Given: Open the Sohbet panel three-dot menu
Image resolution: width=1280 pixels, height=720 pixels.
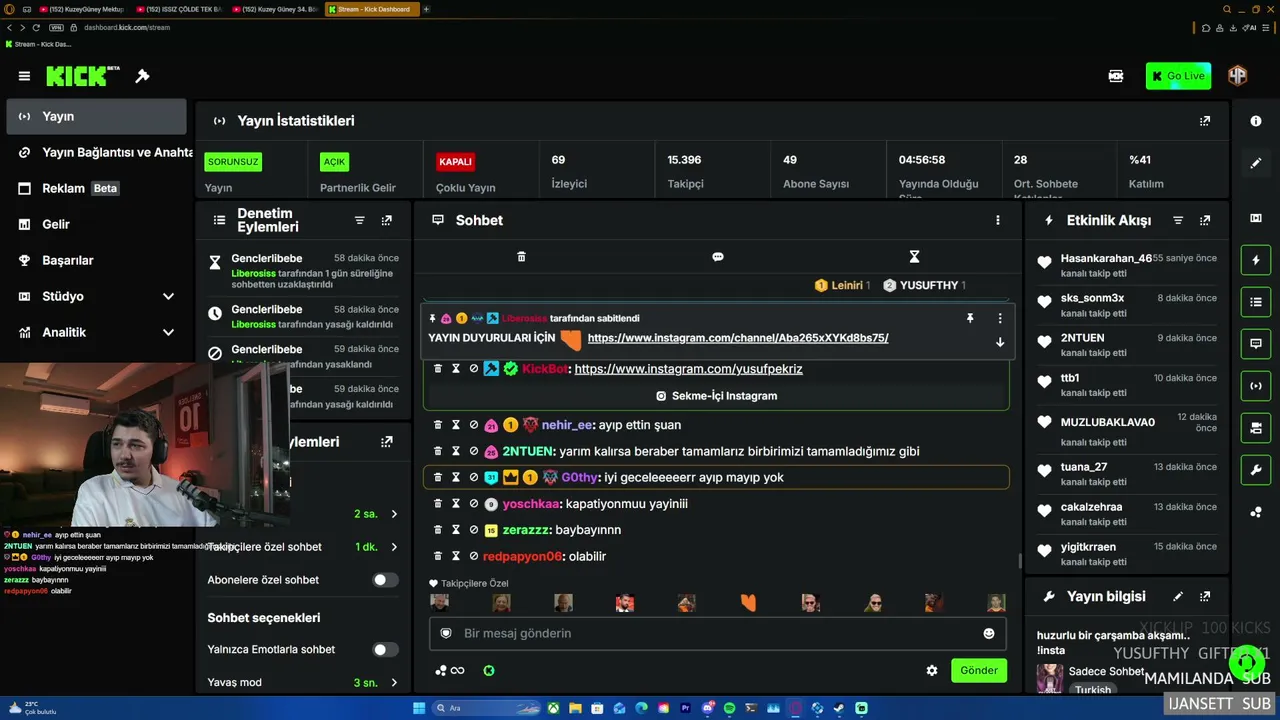Looking at the screenshot, I should 997,220.
